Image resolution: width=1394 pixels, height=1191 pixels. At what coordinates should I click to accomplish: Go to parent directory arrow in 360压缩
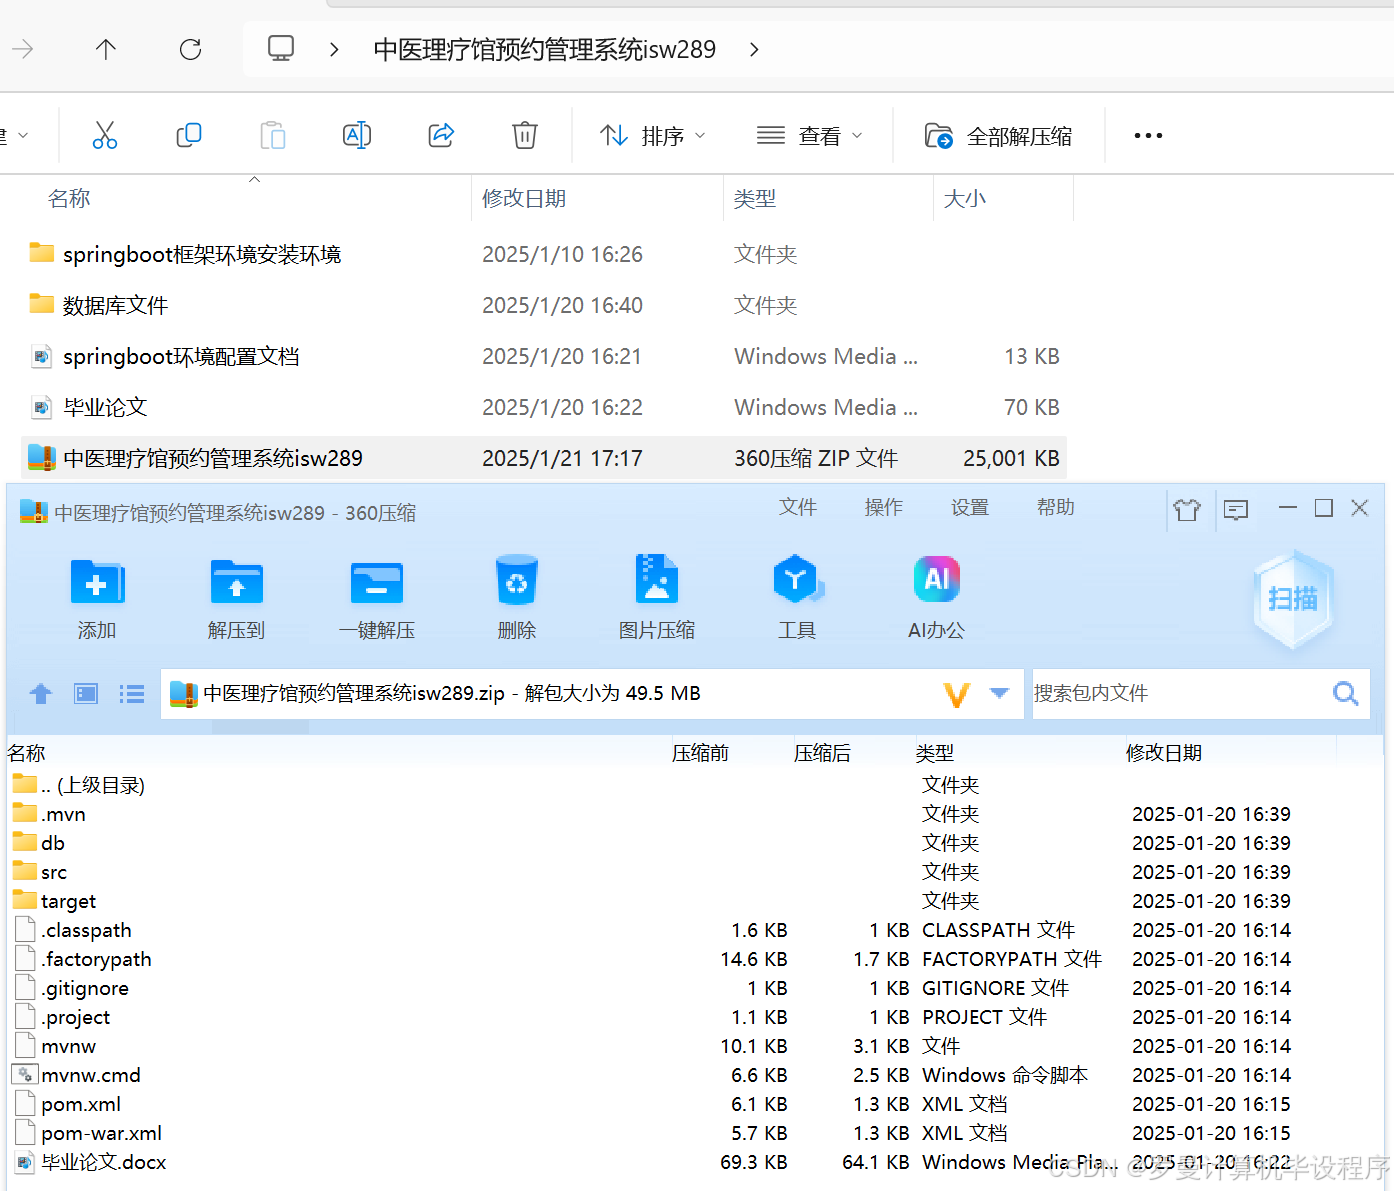click(41, 693)
